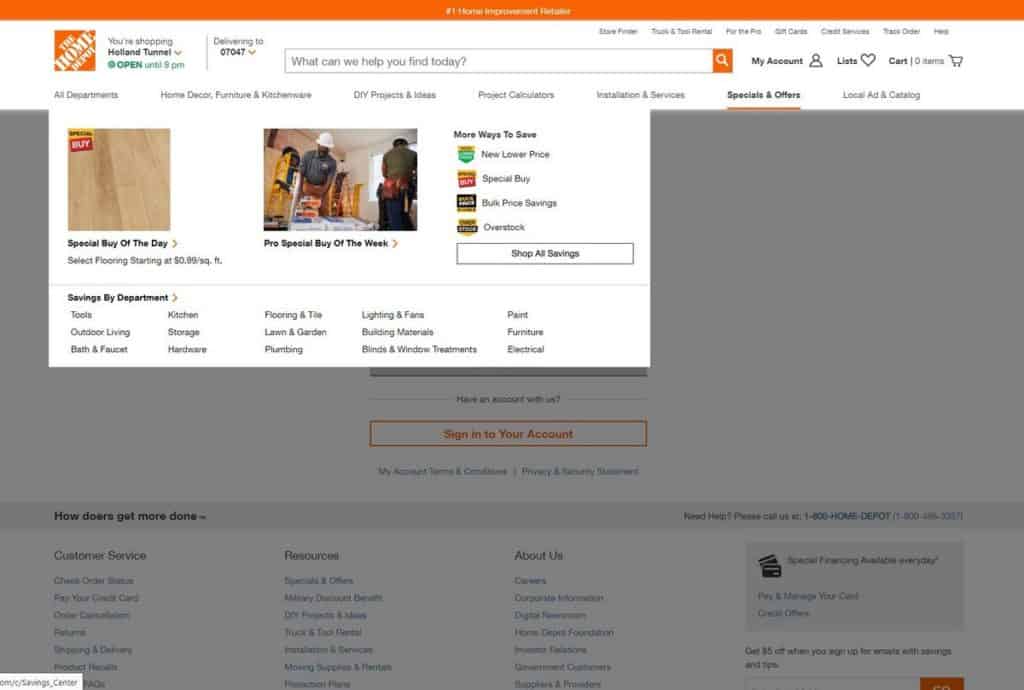Open Furniture savings department
Image resolution: width=1024 pixels, height=690 pixels.
point(526,332)
